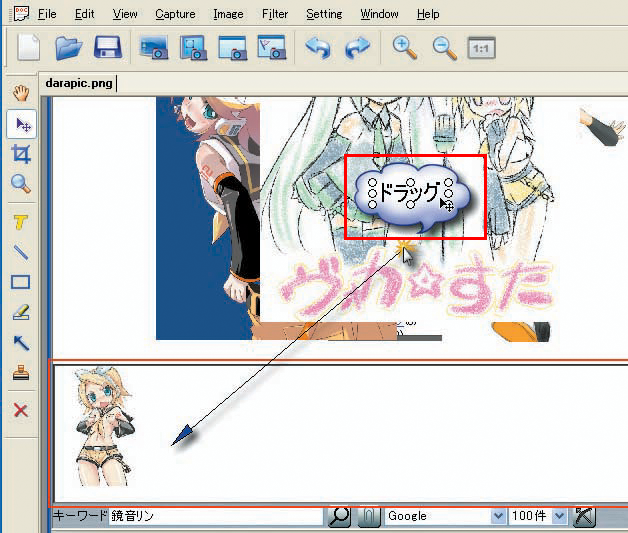Select the Arrow drawing tool

(21, 343)
